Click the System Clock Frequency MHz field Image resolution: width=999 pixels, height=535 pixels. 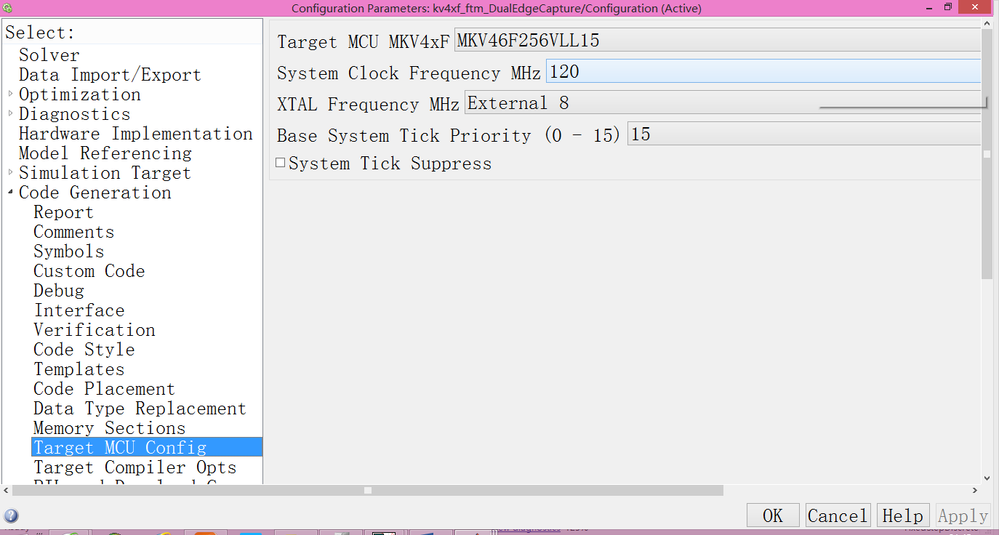coord(763,72)
